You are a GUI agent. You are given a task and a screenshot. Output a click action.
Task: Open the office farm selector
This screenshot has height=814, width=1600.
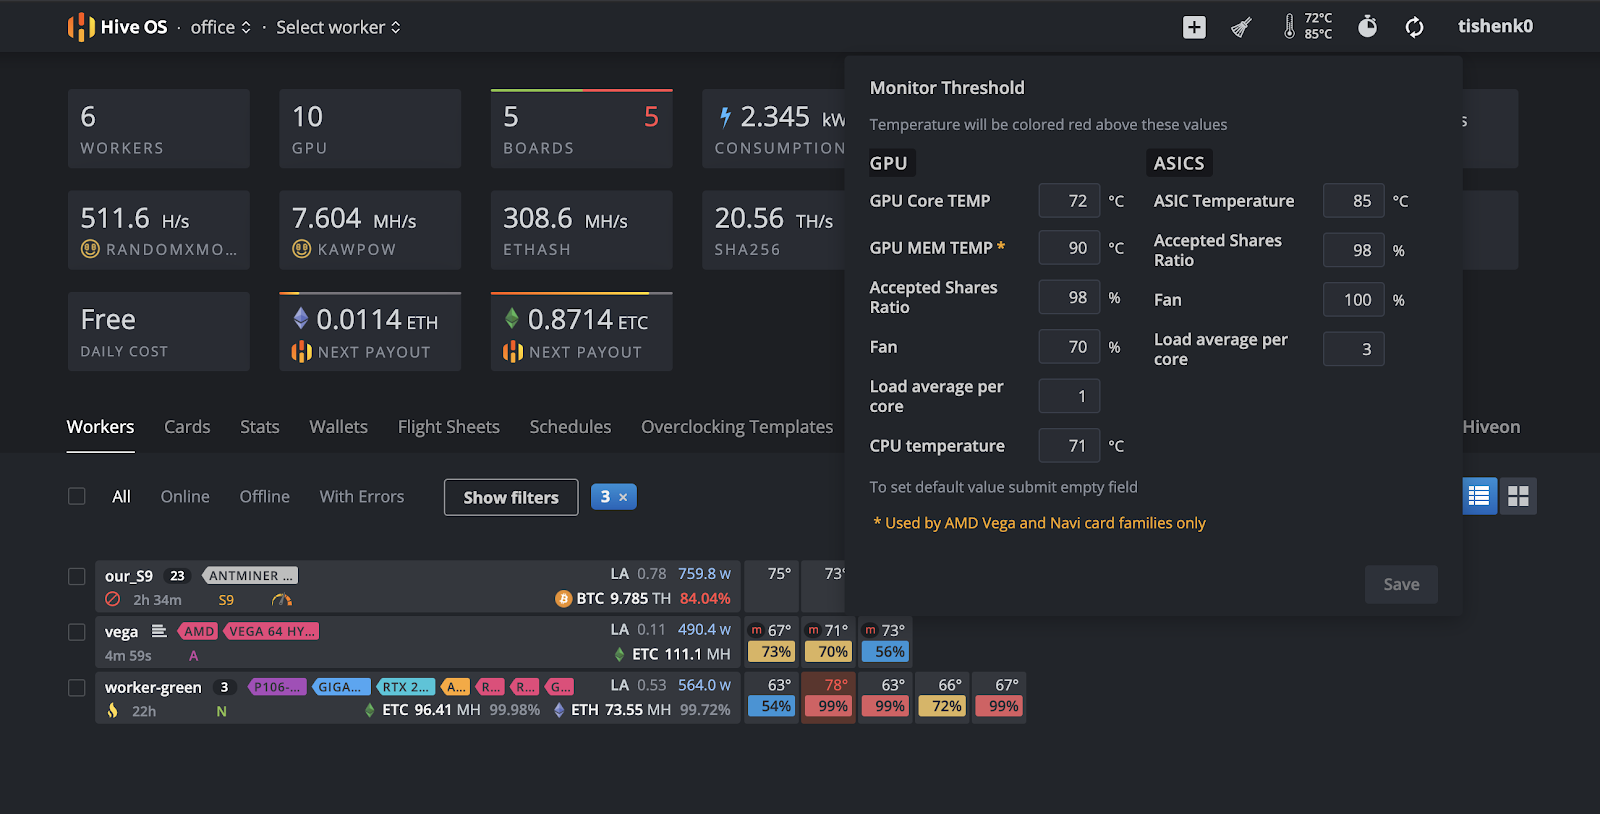pos(221,27)
